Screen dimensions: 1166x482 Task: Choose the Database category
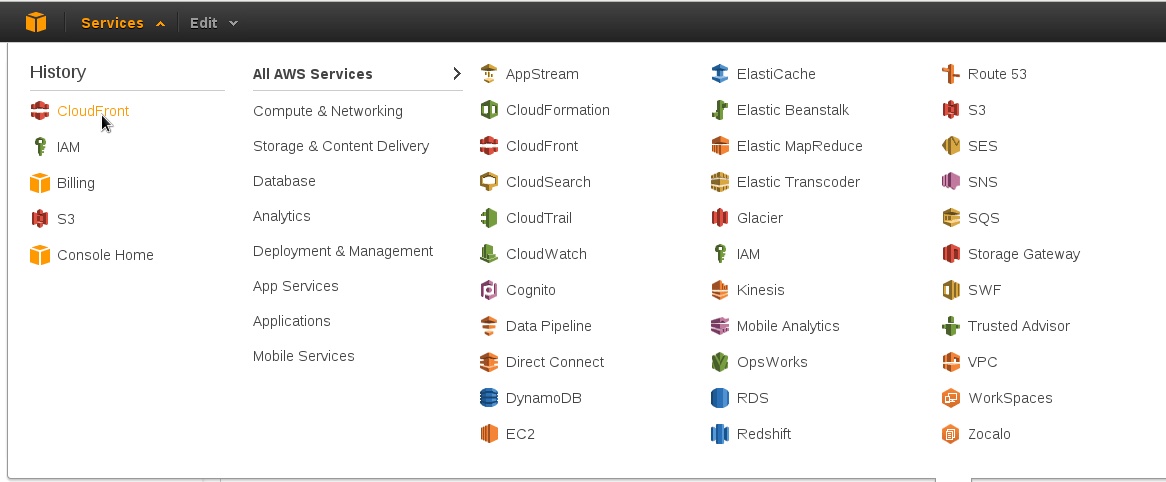(x=284, y=181)
